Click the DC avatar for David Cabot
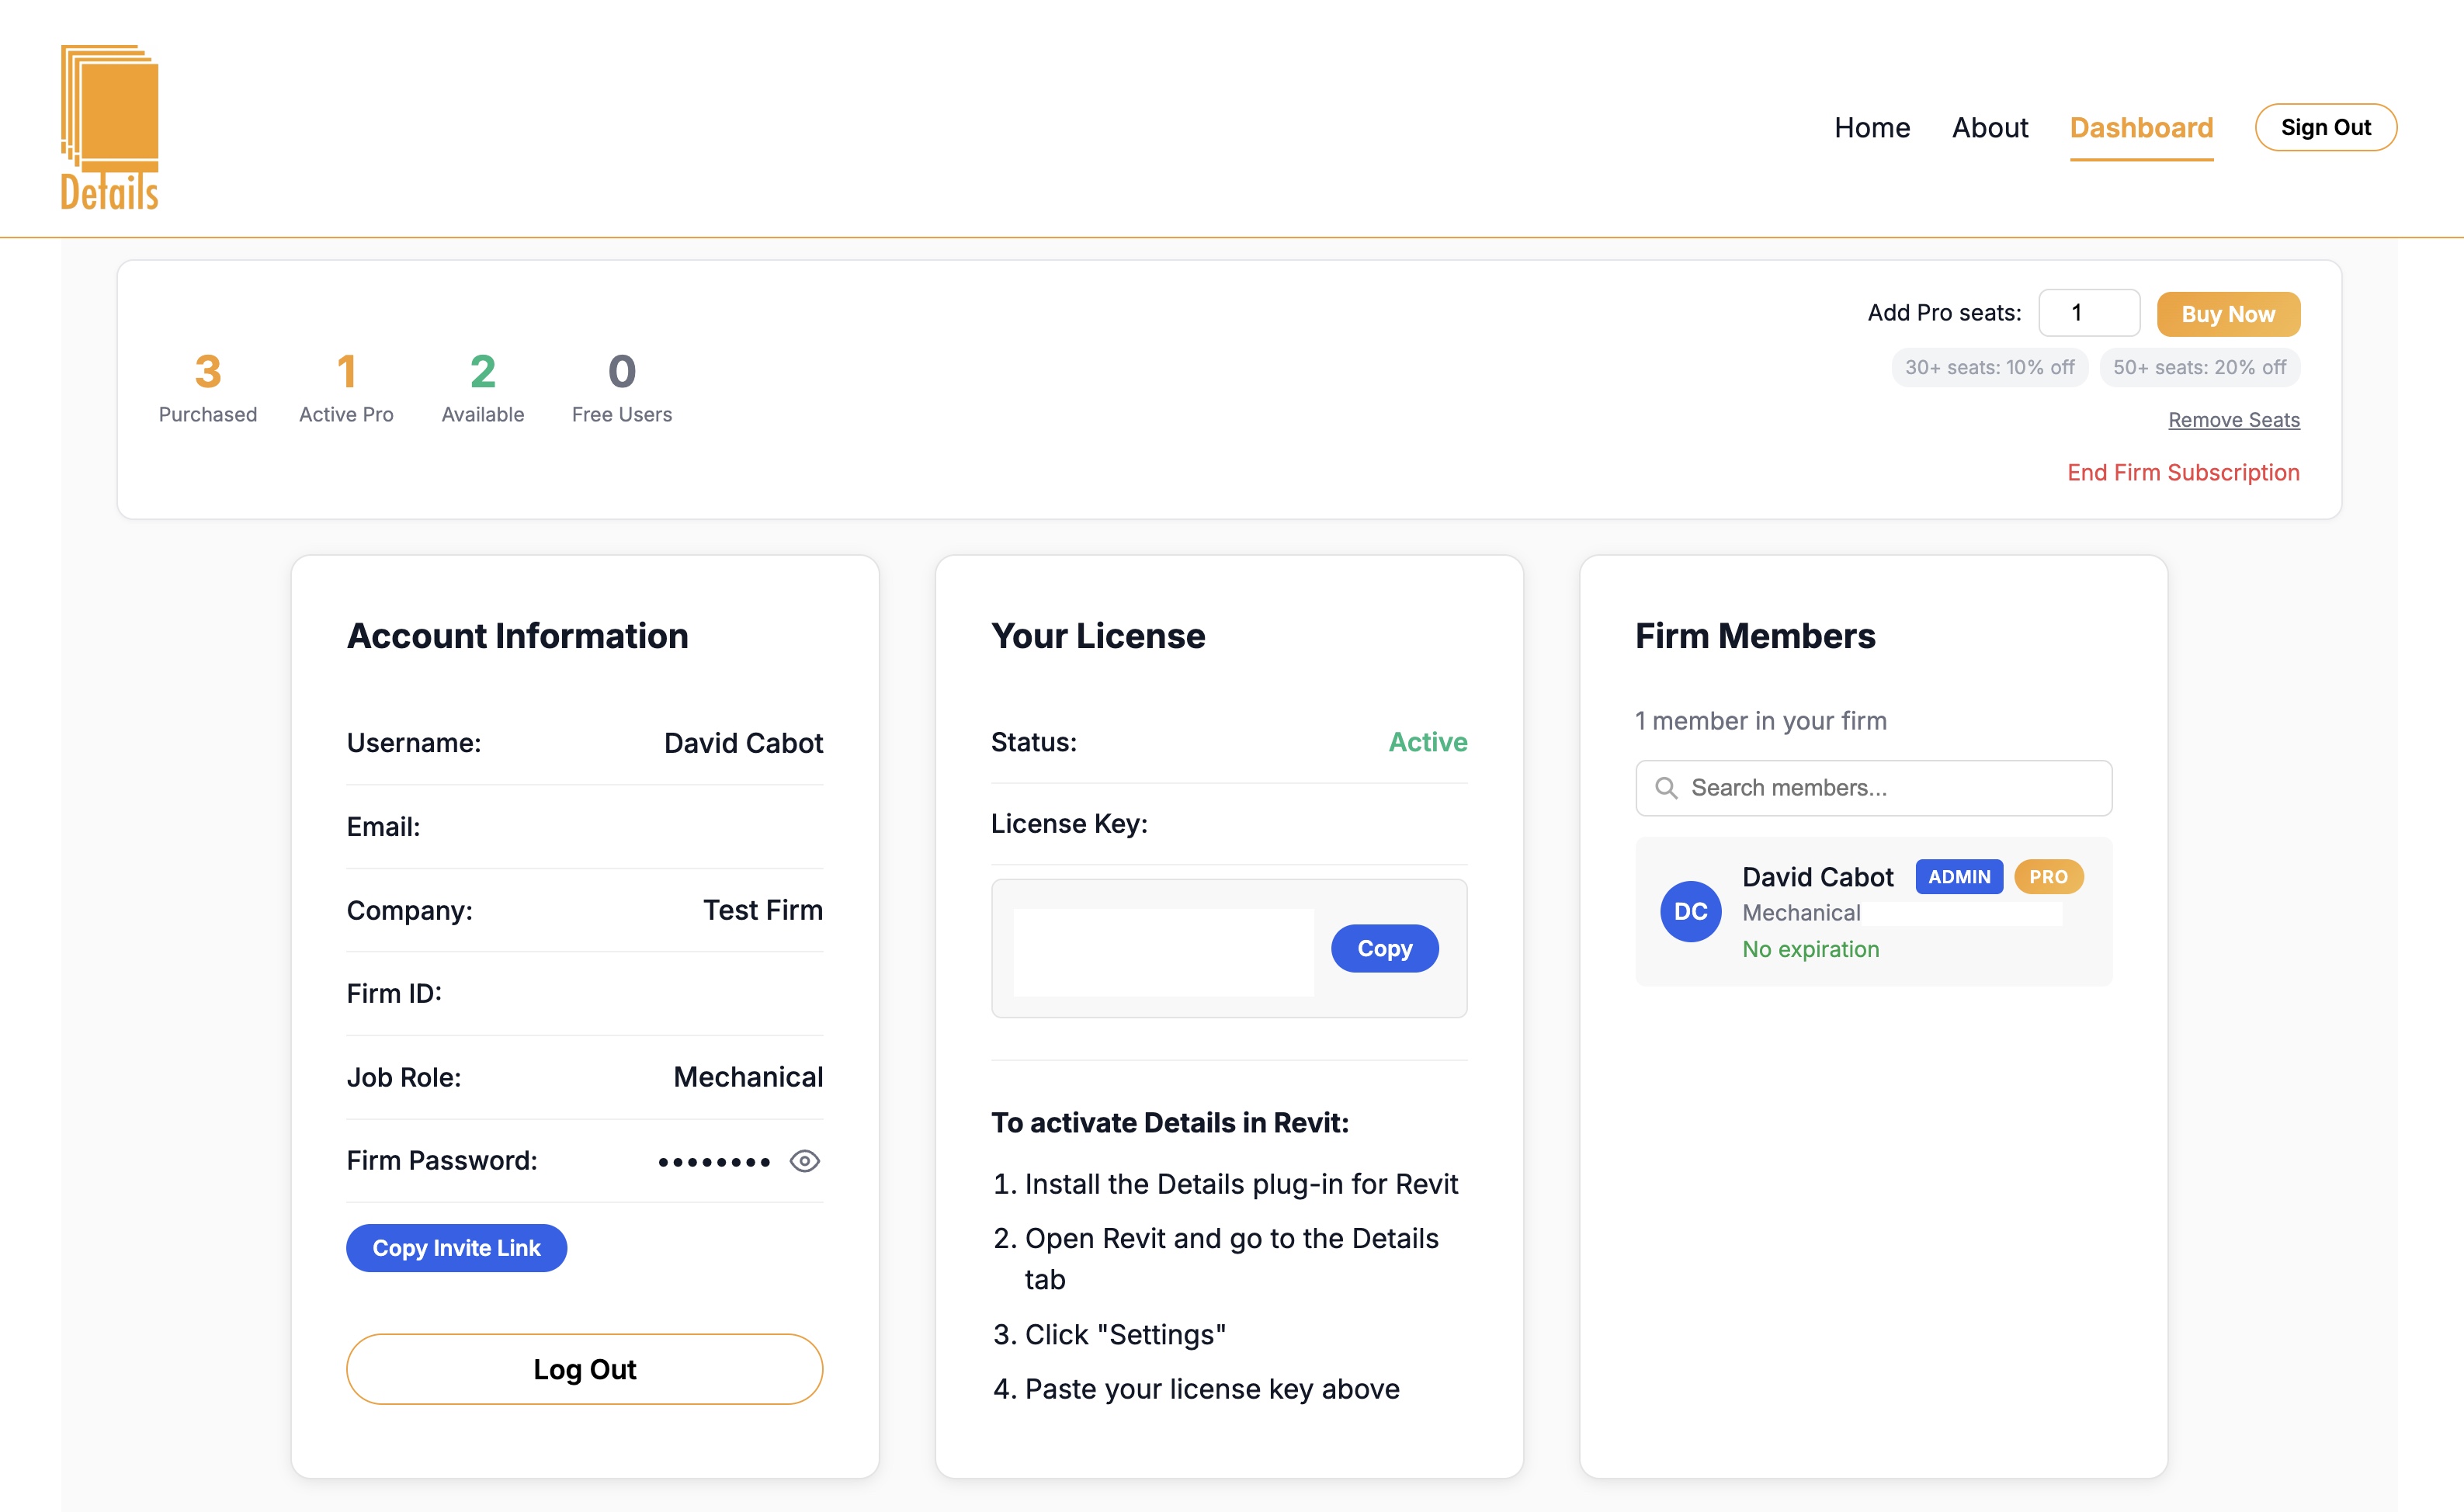This screenshot has height=1512, width=2464. click(1691, 911)
